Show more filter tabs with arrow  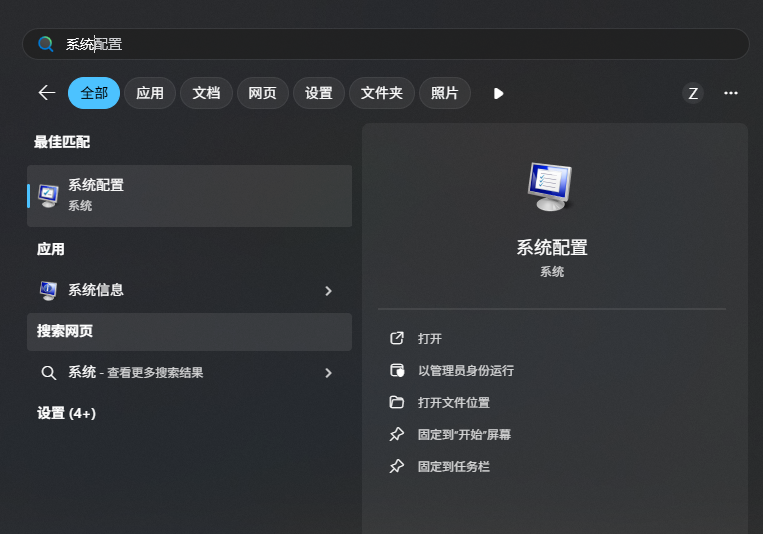(x=498, y=93)
